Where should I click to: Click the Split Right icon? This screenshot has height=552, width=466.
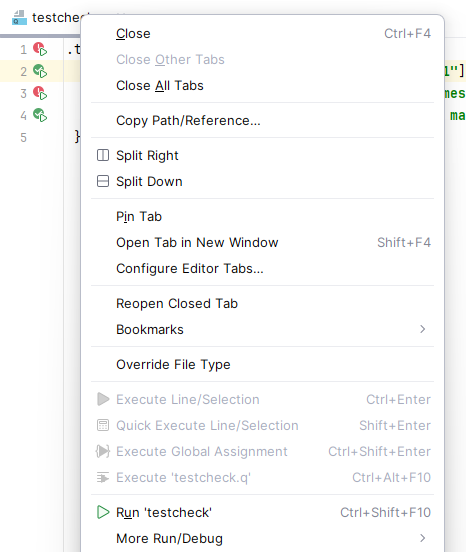click(x=103, y=155)
